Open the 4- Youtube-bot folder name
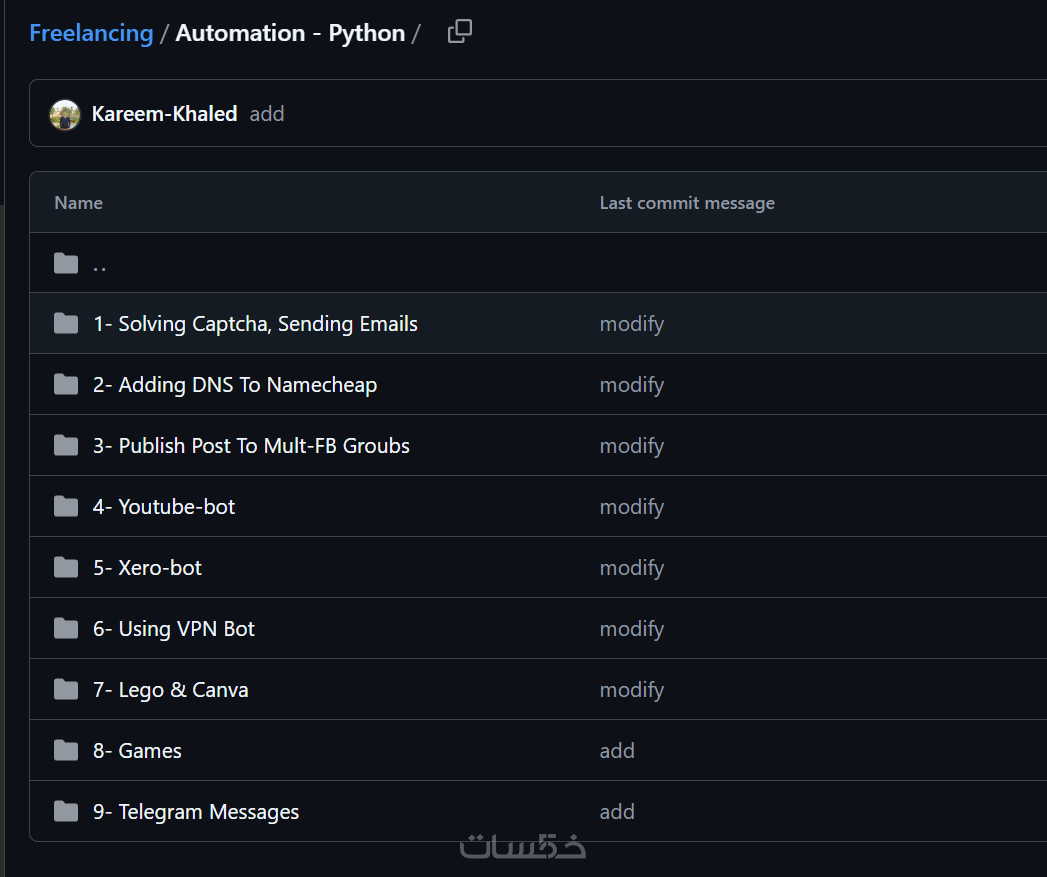This screenshot has width=1047, height=877. coord(164,507)
